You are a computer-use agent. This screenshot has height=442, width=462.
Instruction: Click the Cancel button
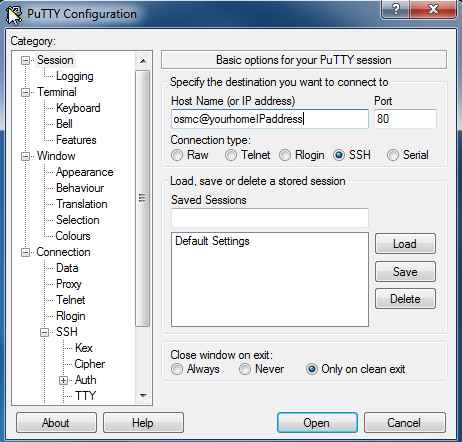click(x=405, y=423)
